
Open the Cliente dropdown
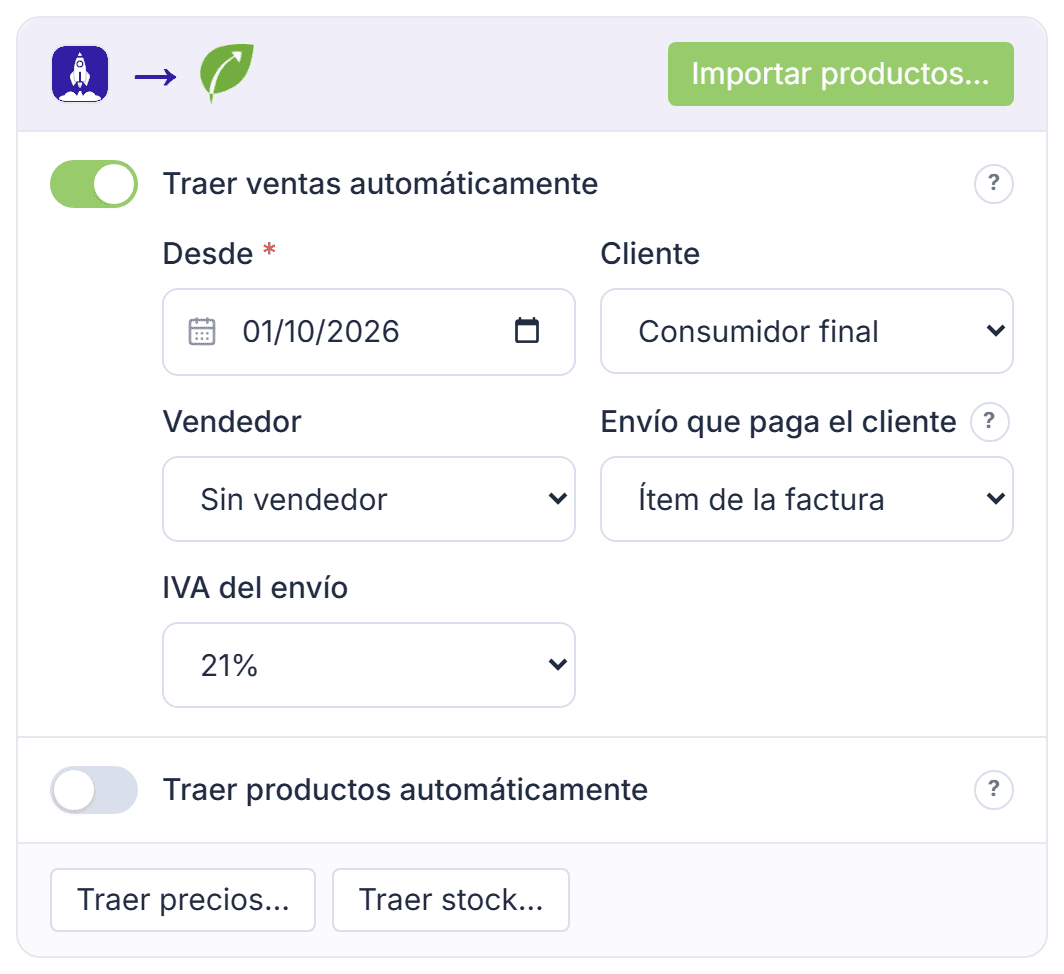(x=806, y=331)
